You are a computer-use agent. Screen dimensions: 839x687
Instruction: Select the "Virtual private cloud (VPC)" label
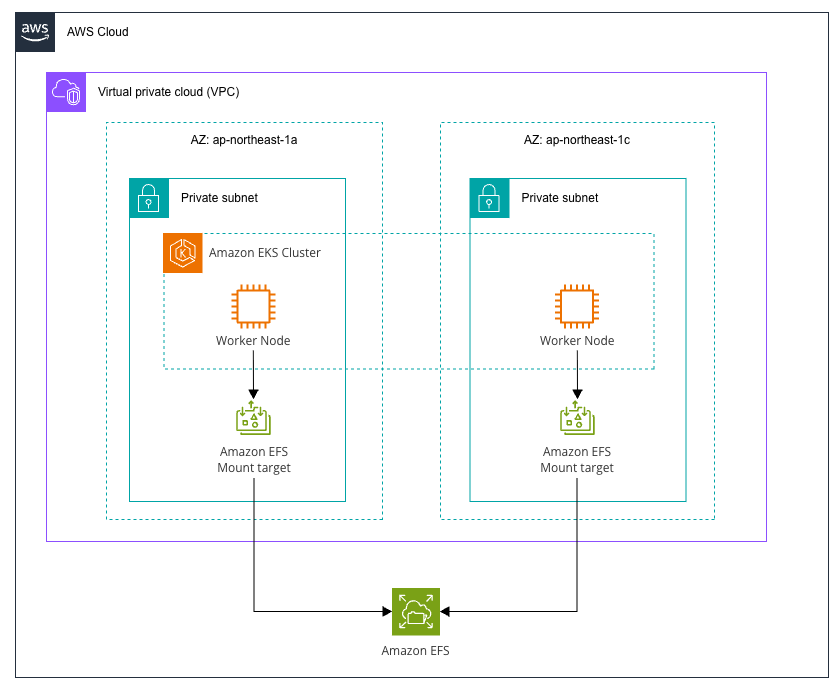tap(169, 92)
